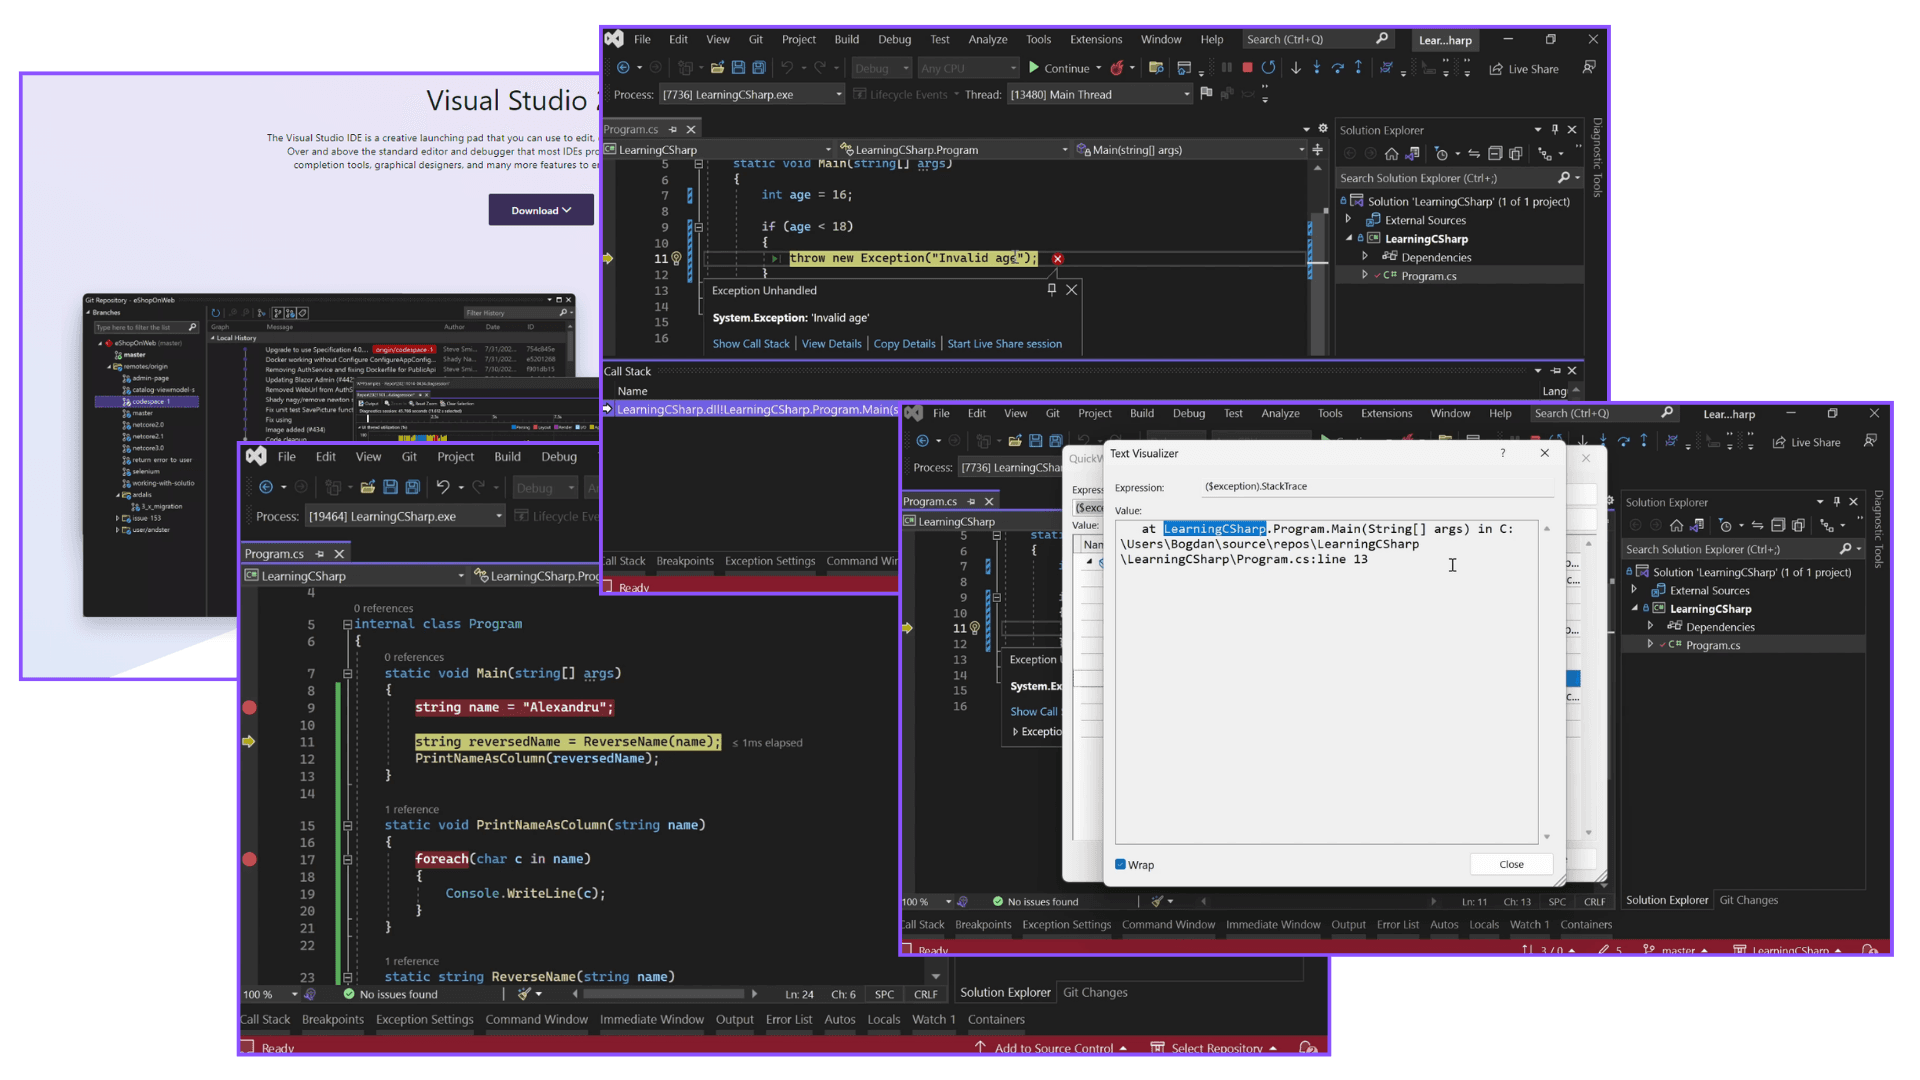
Task: Toggle pin on Program.cs tab in exception window
Action: tap(672, 130)
